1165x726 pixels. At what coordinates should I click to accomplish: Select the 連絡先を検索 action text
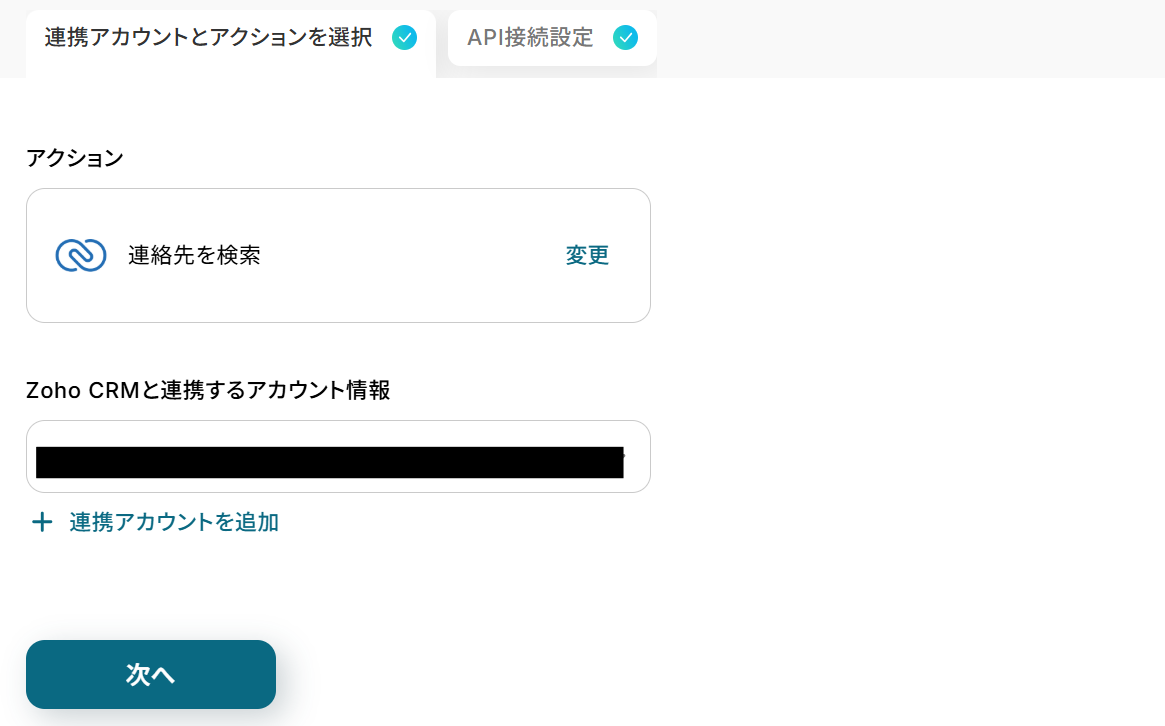[x=194, y=256]
